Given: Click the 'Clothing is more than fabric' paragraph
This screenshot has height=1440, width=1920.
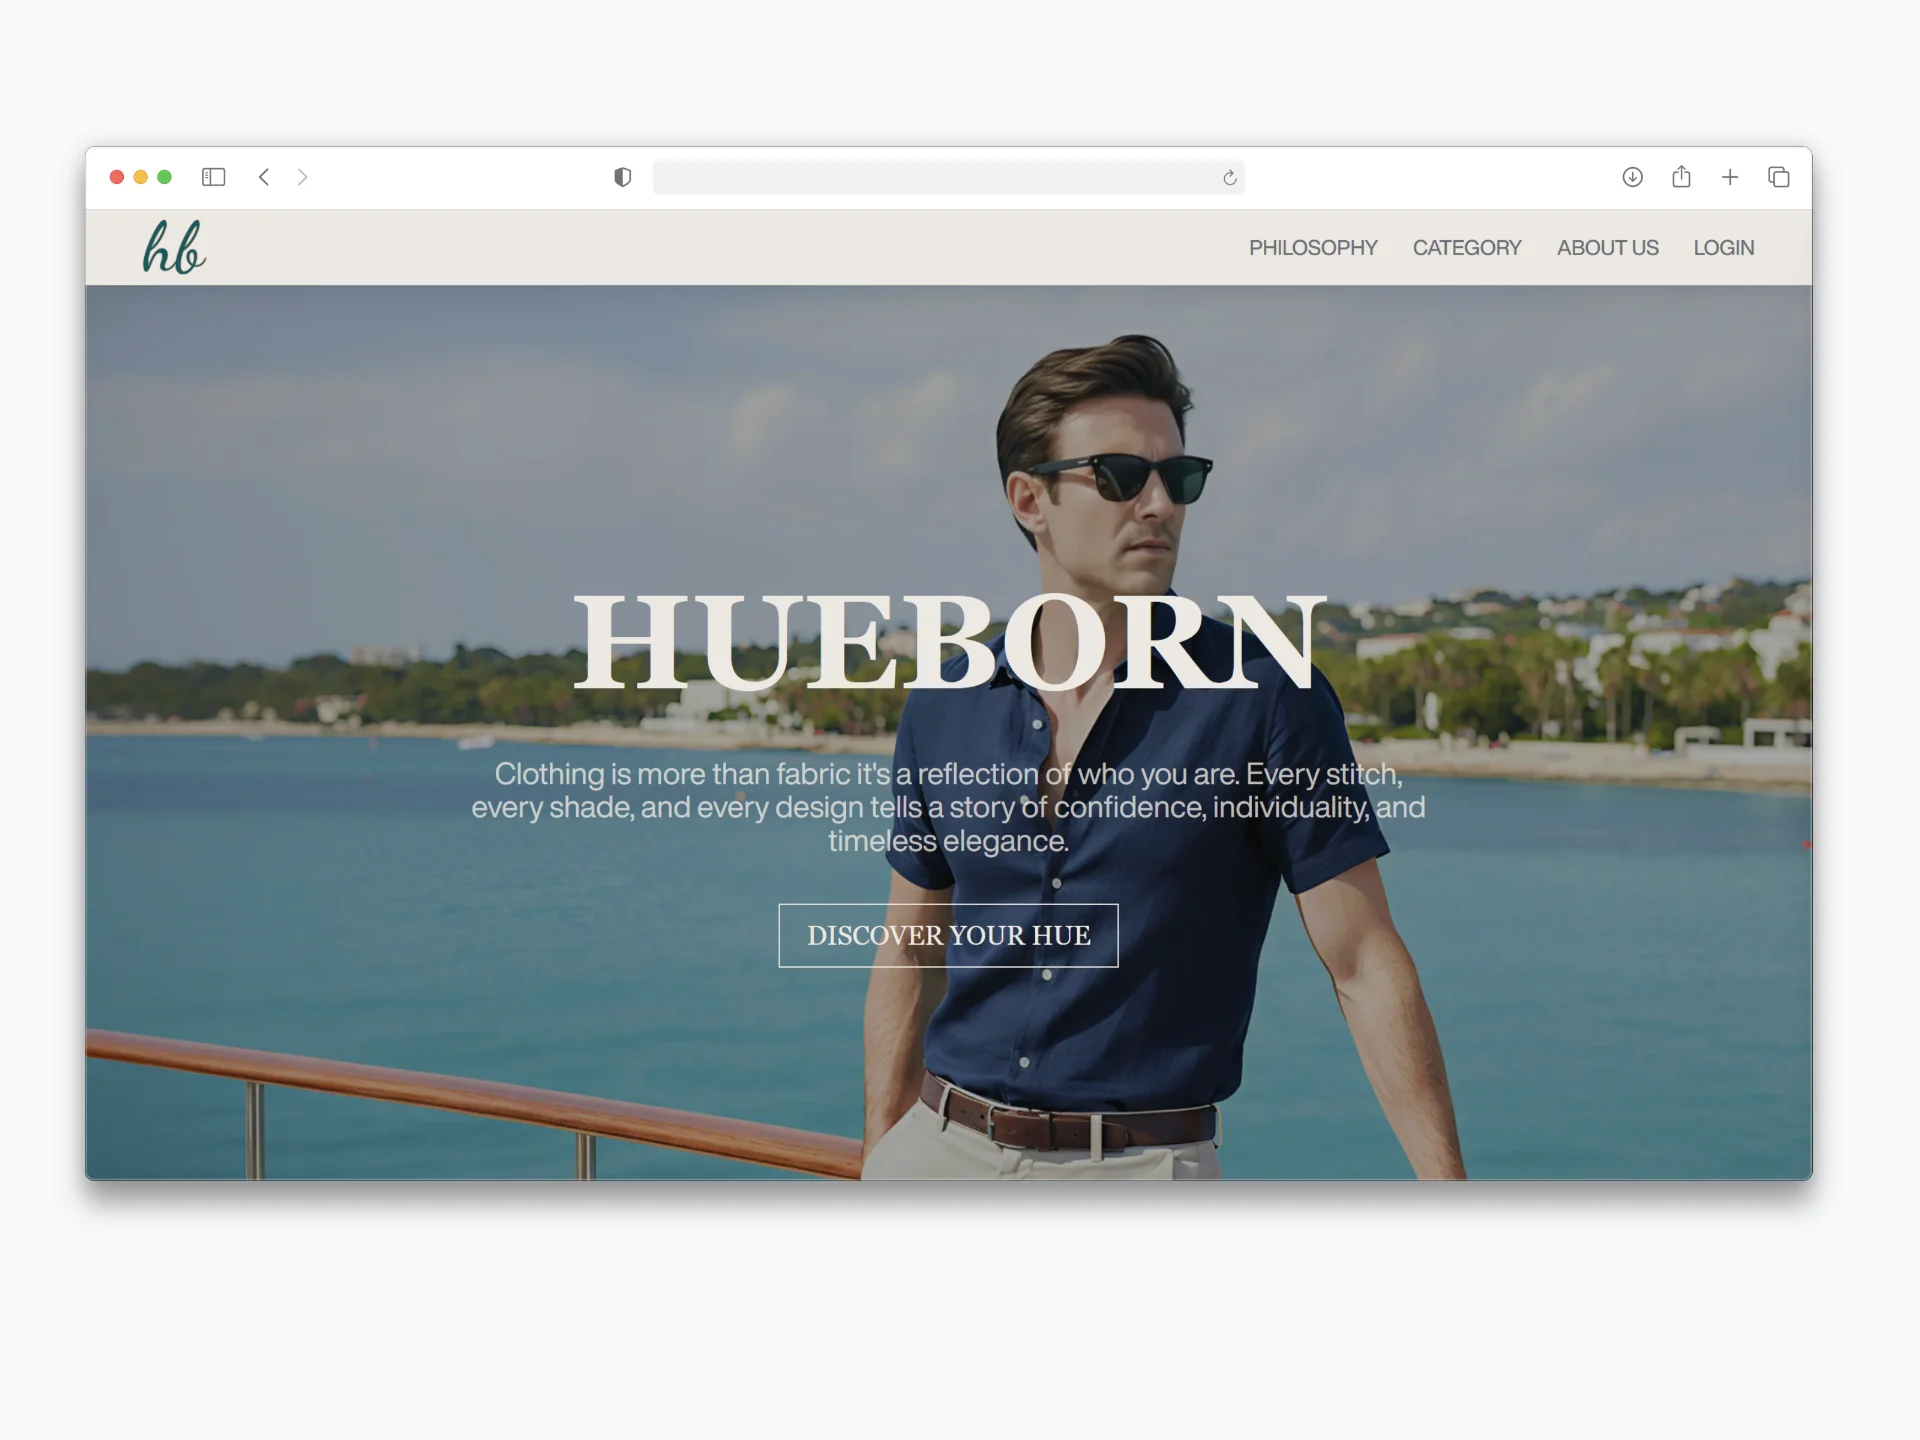Looking at the screenshot, I should [948, 807].
